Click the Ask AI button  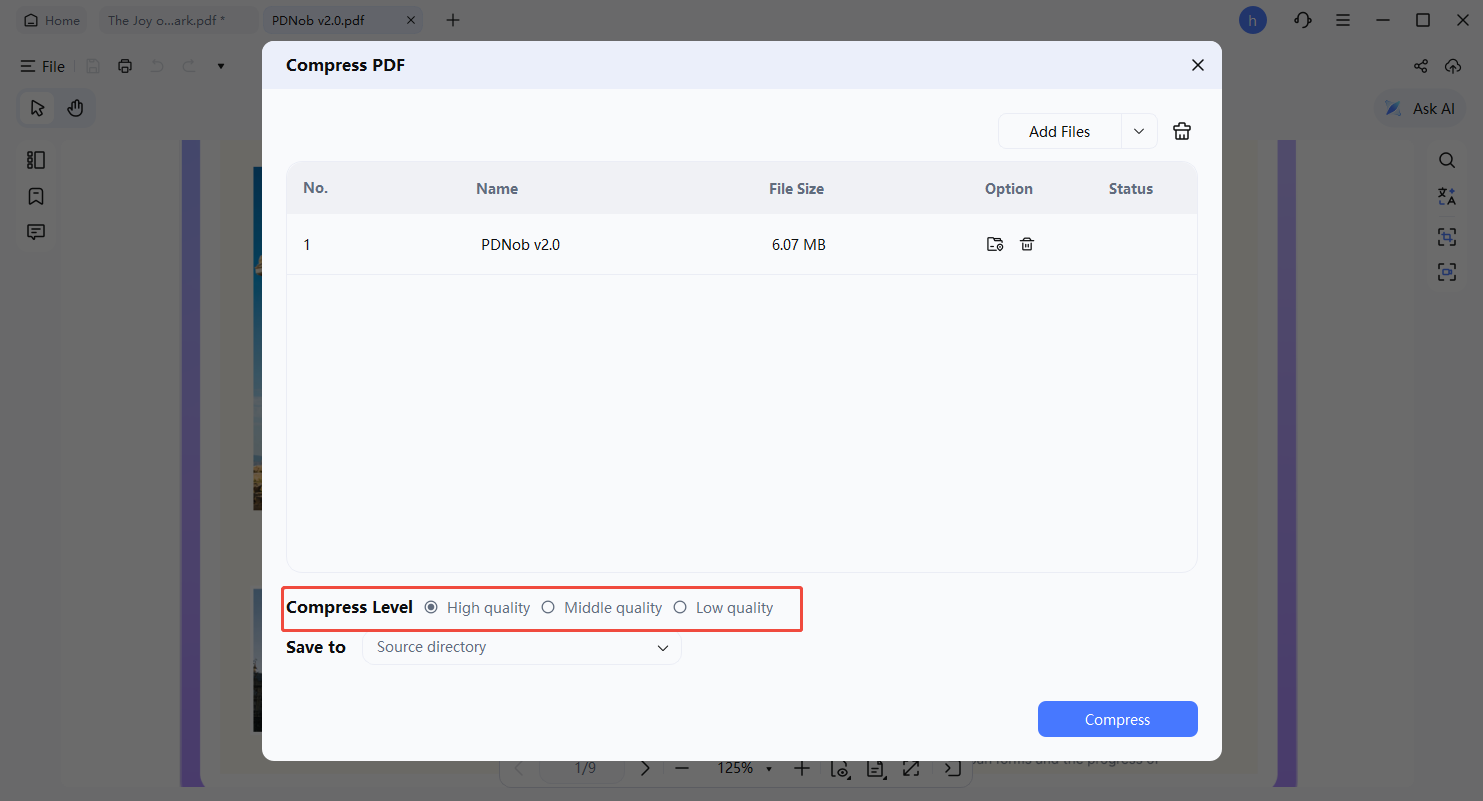tap(1420, 108)
